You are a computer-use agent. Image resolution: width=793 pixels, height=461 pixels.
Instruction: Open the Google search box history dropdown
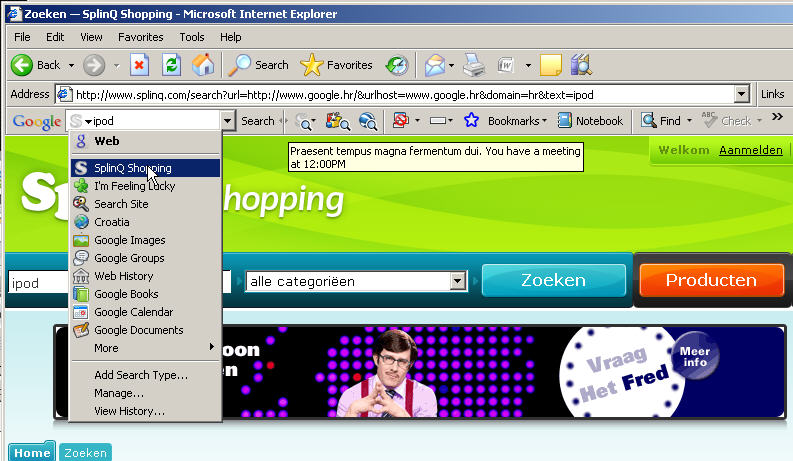(x=228, y=121)
